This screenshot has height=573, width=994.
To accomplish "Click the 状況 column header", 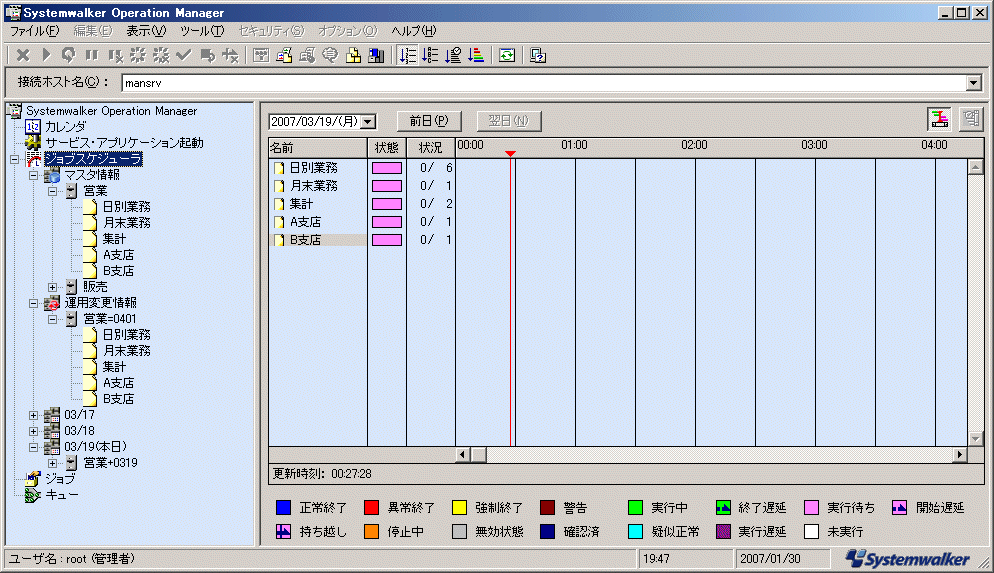I will coord(430,148).
